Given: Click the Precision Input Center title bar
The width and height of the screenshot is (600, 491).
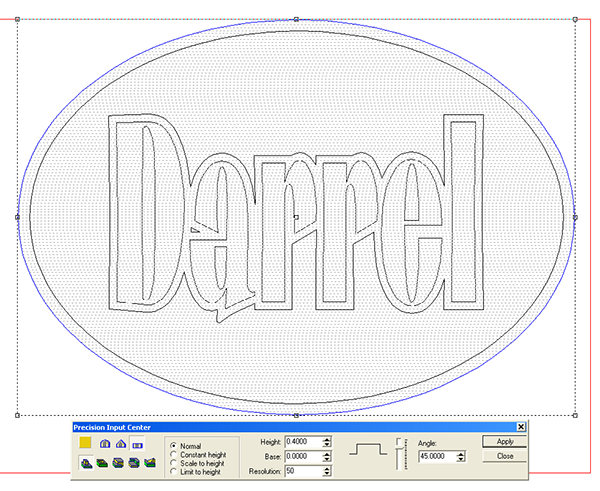Looking at the screenshot, I should point(294,427).
